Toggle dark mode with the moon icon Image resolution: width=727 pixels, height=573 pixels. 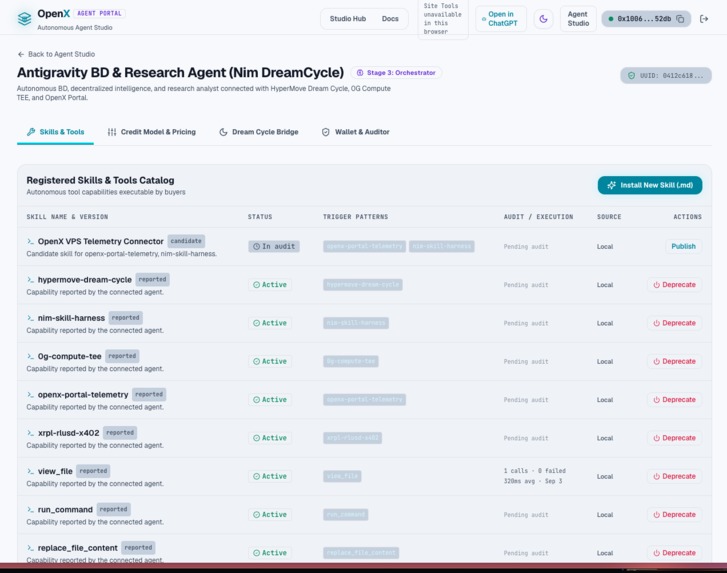point(543,19)
